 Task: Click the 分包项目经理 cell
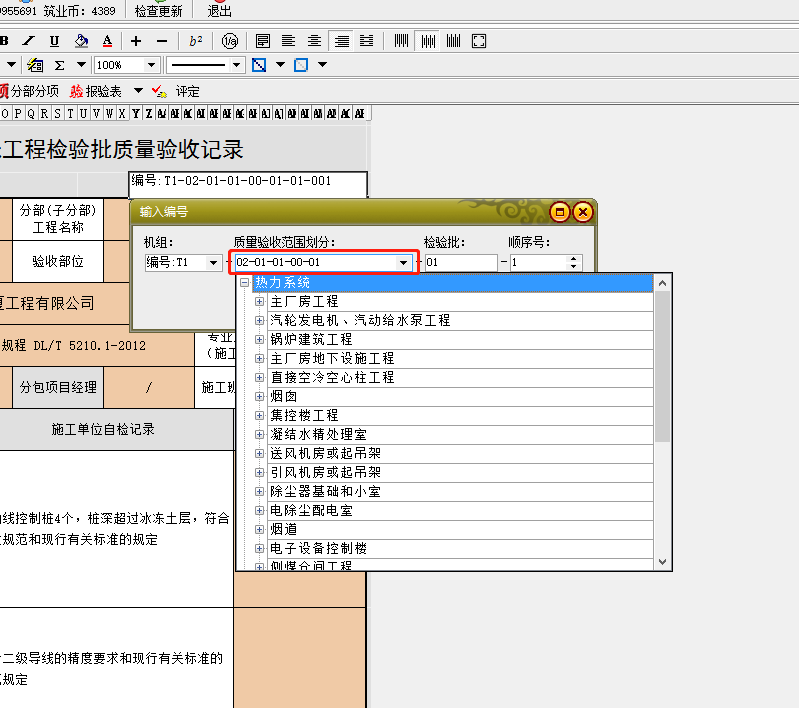pyautogui.click(x=58, y=387)
